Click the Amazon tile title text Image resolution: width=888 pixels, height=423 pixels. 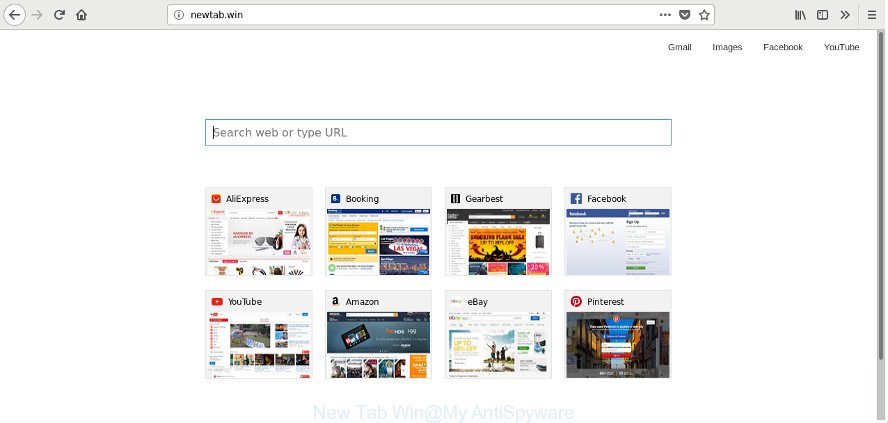coord(362,302)
